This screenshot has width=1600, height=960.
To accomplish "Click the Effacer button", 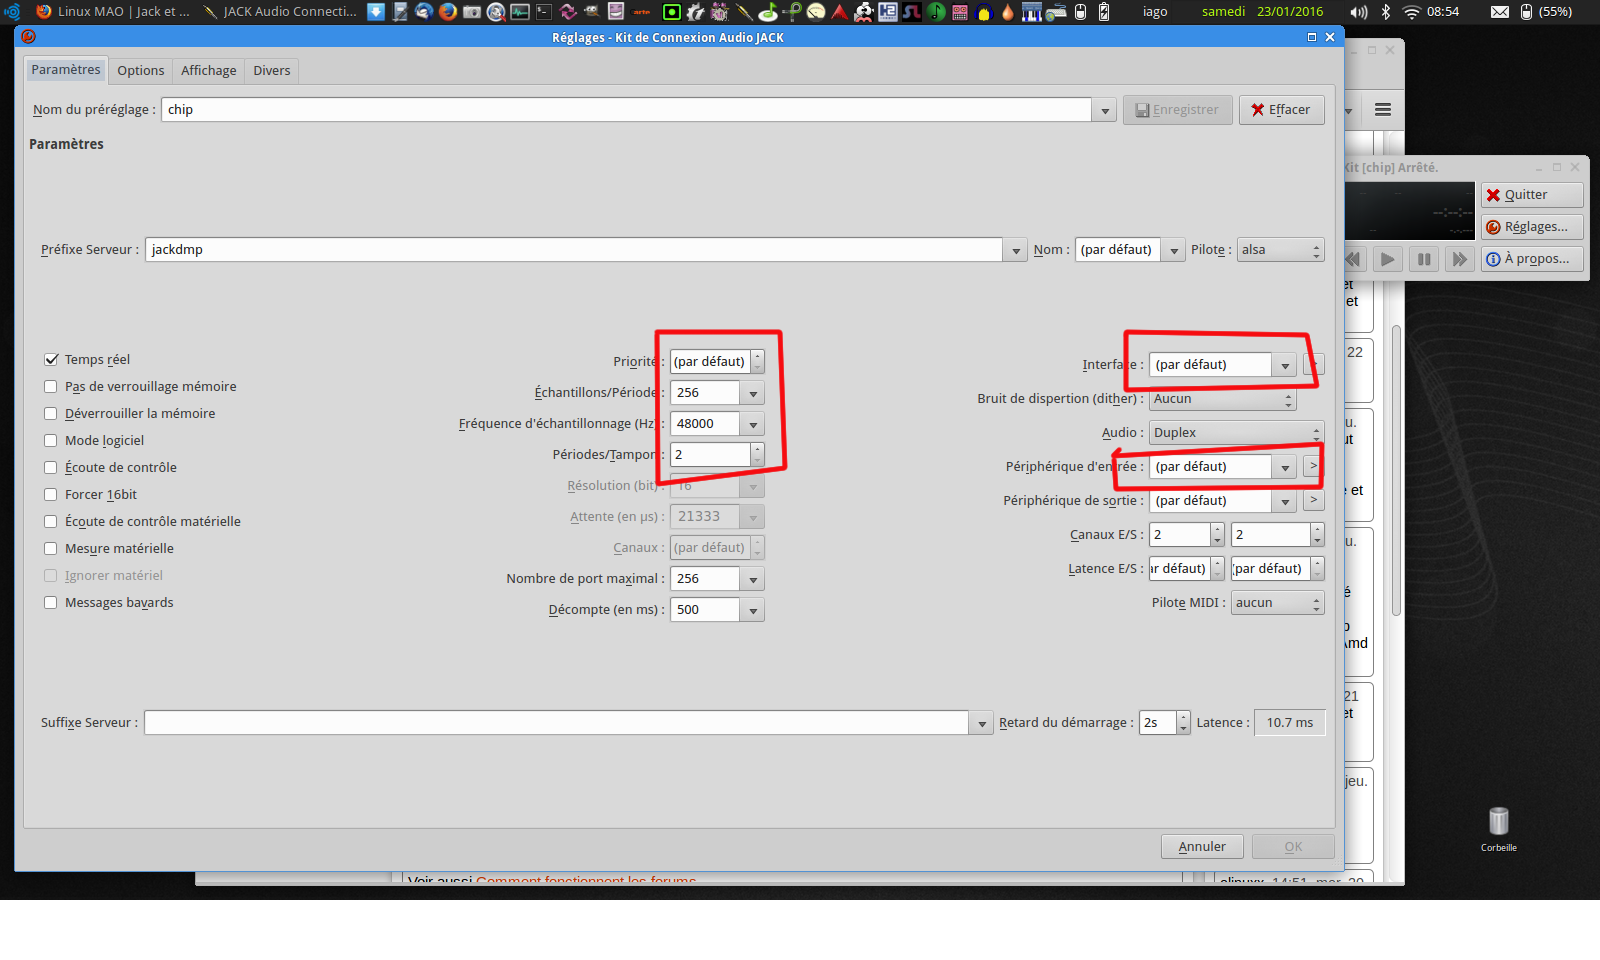I will click(x=1282, y=110).
